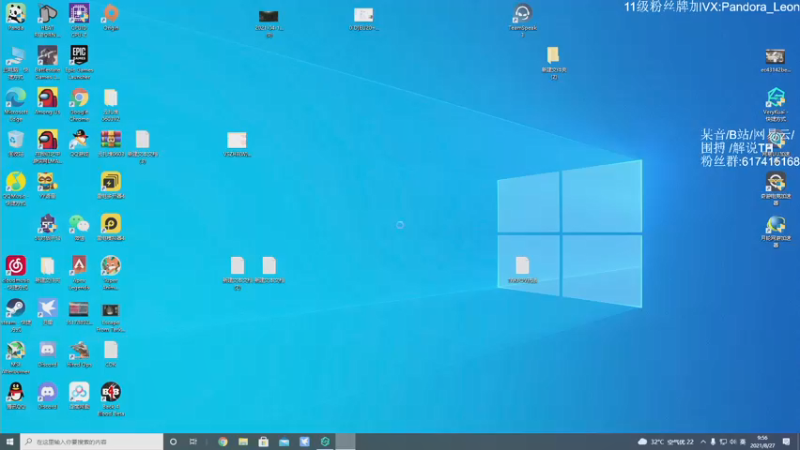Open the Blood Ops desktop shortcut

coord(79,354)
